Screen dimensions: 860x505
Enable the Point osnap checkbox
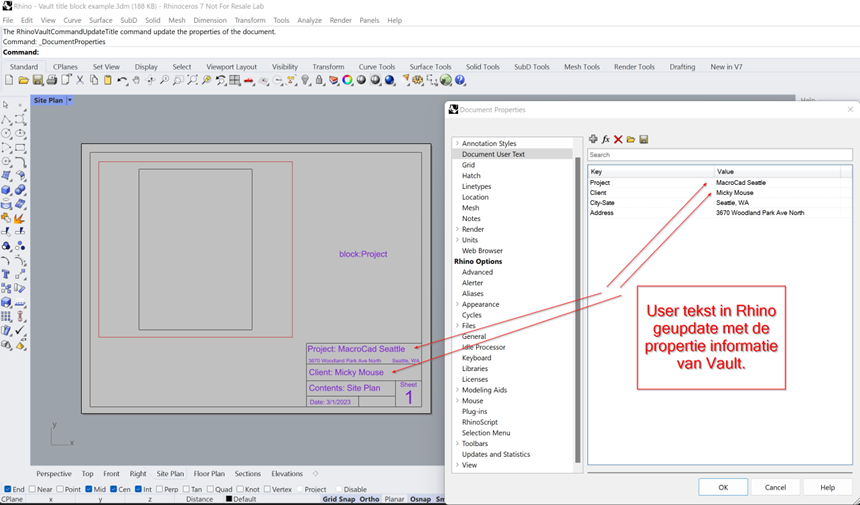pyautogui.click(x=60, y=489)
